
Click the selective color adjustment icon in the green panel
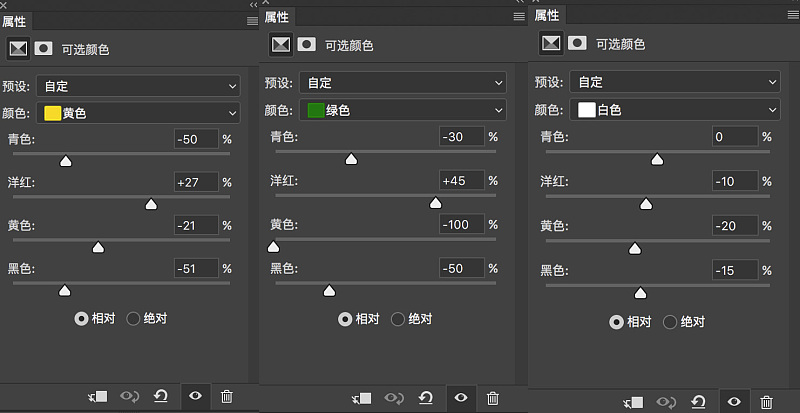[x=281, y=44]
